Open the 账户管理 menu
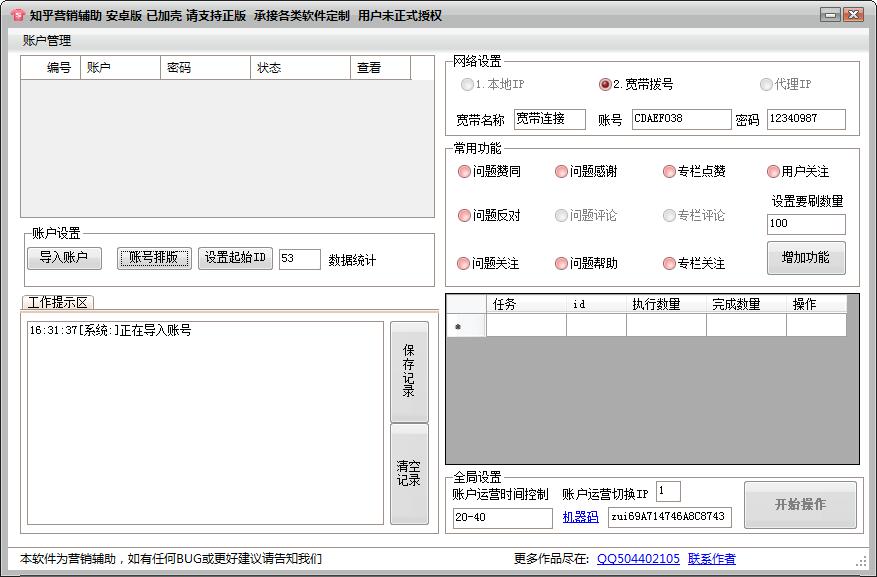 (x=47, y=41)
